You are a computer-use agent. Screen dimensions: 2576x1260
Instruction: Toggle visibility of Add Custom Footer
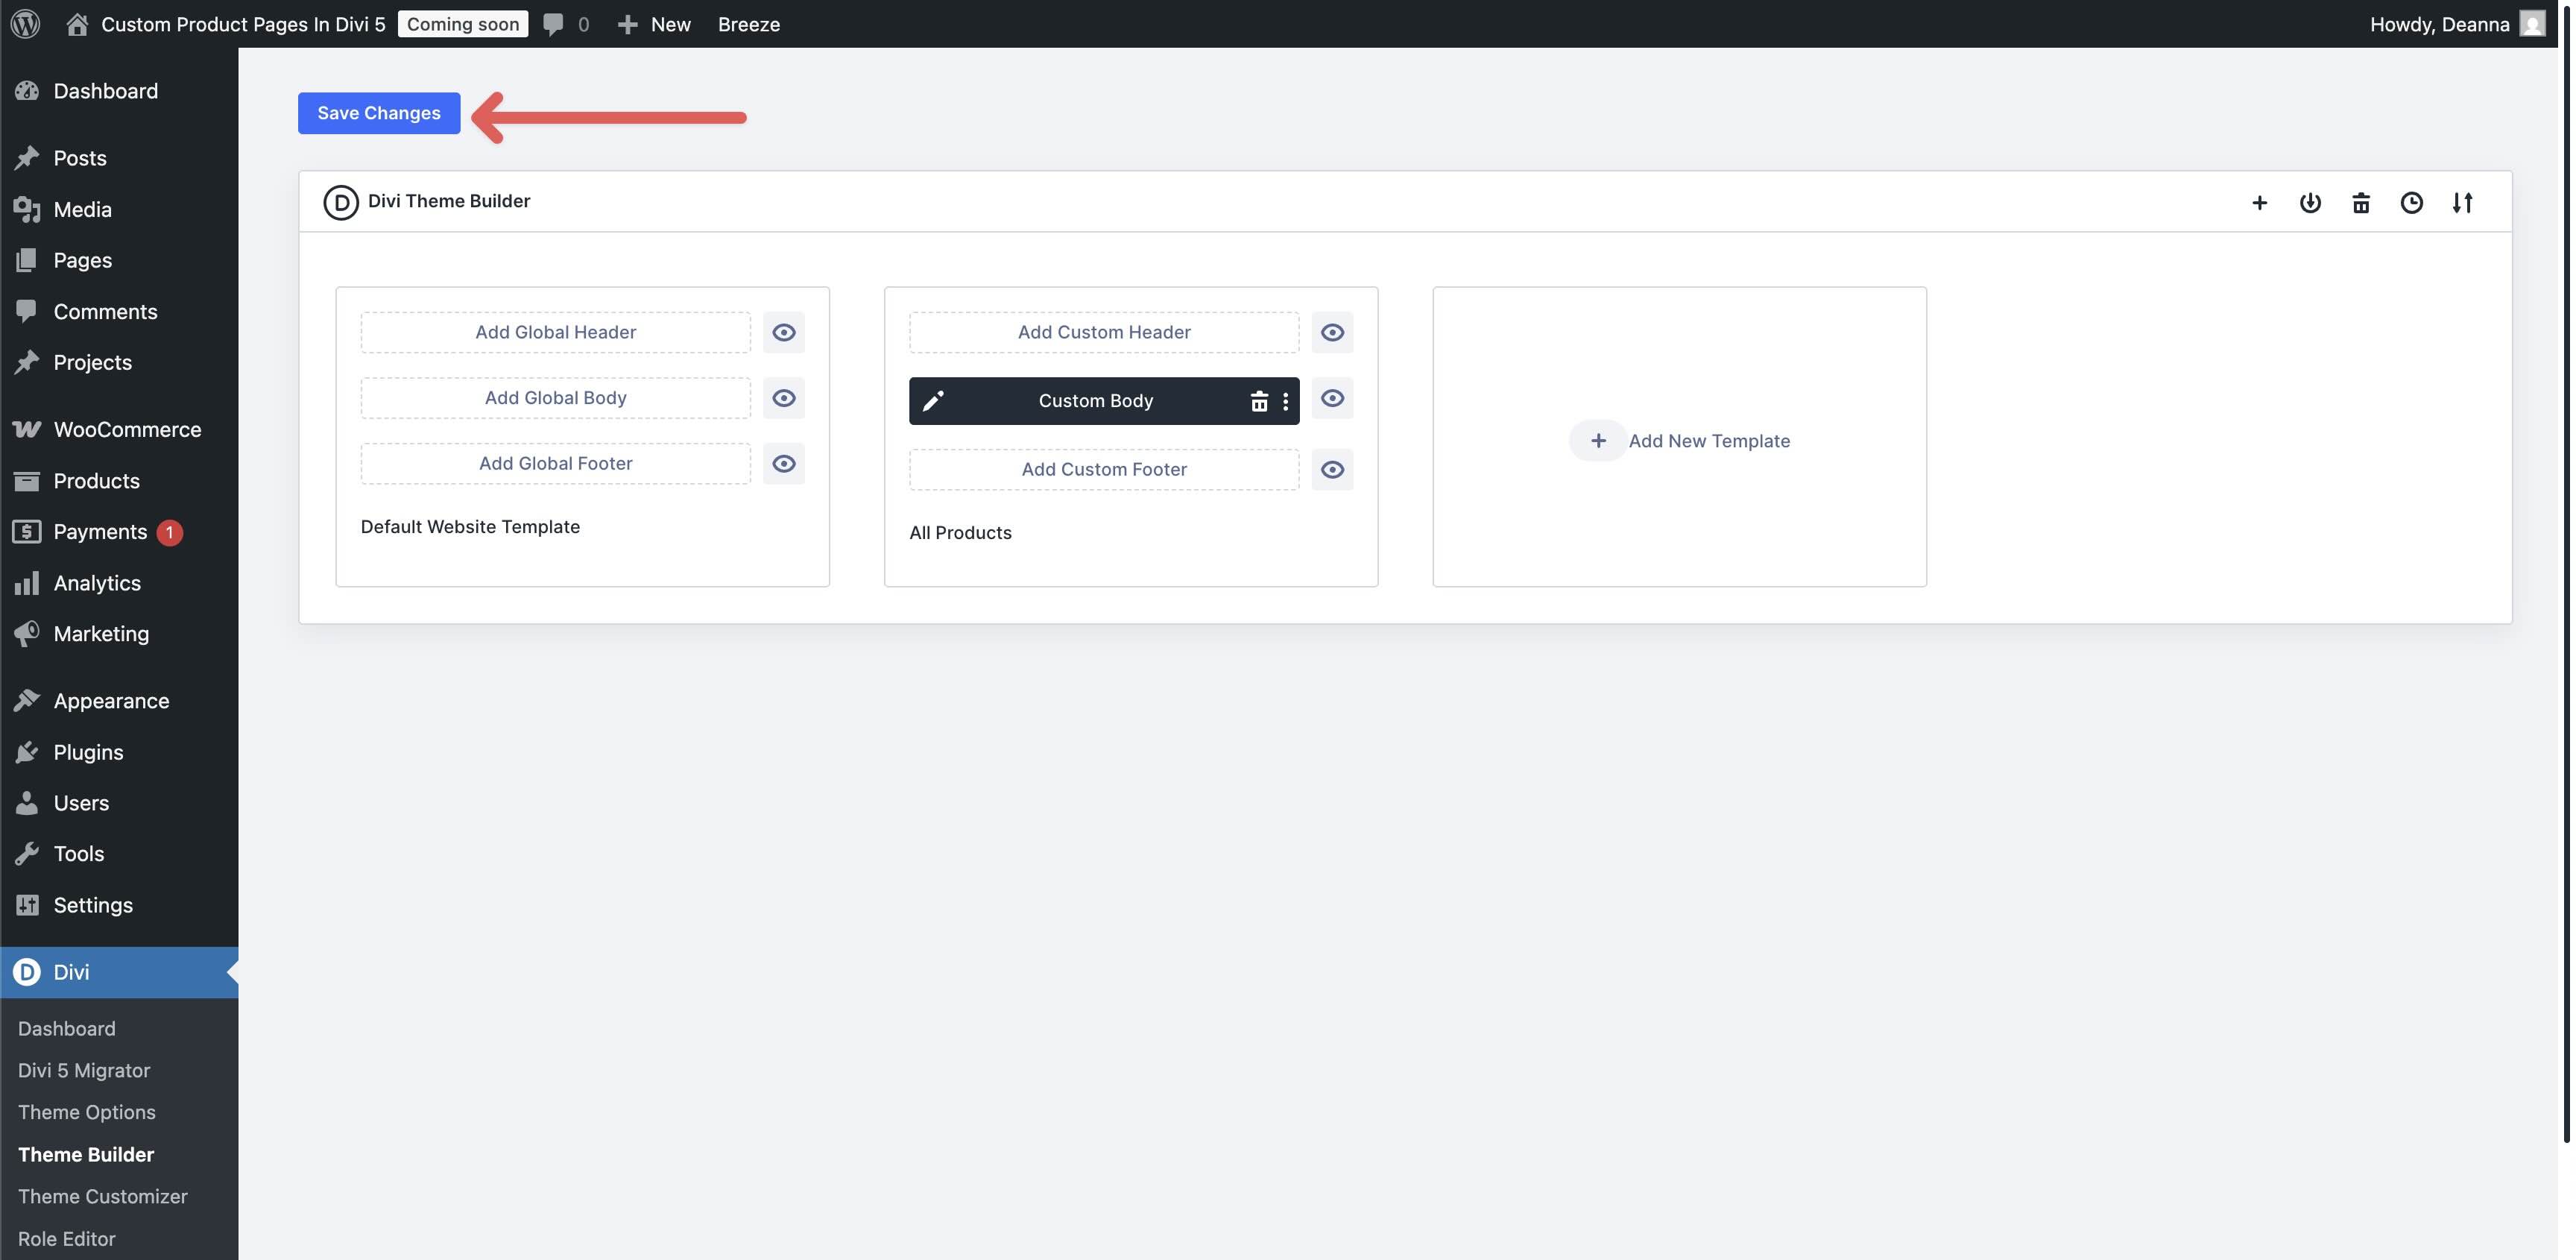tap(1332, 469)
